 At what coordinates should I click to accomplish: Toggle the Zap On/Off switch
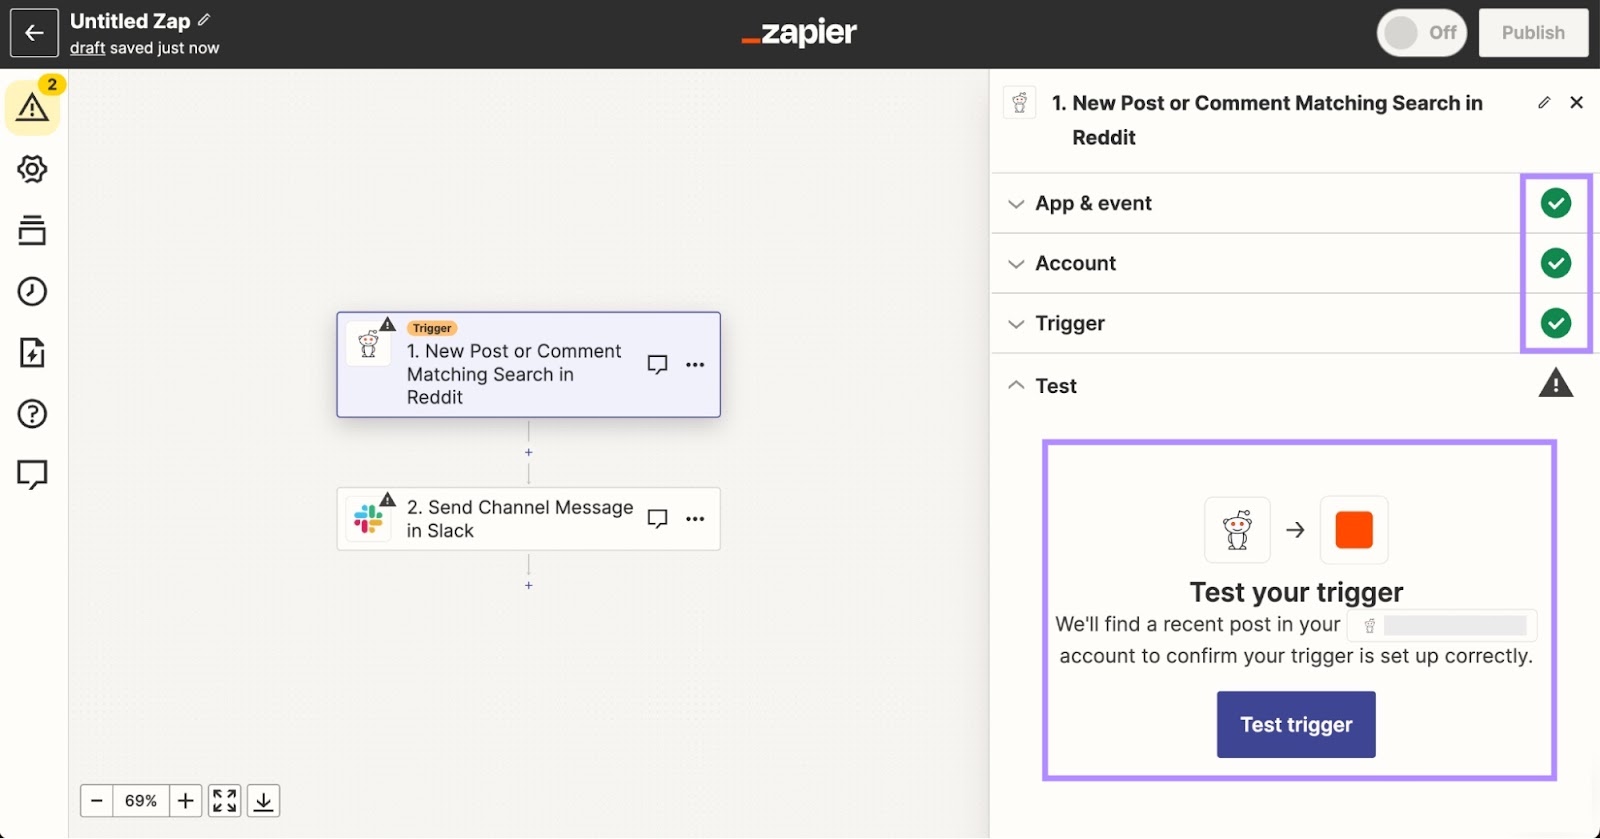[1421, 33]
